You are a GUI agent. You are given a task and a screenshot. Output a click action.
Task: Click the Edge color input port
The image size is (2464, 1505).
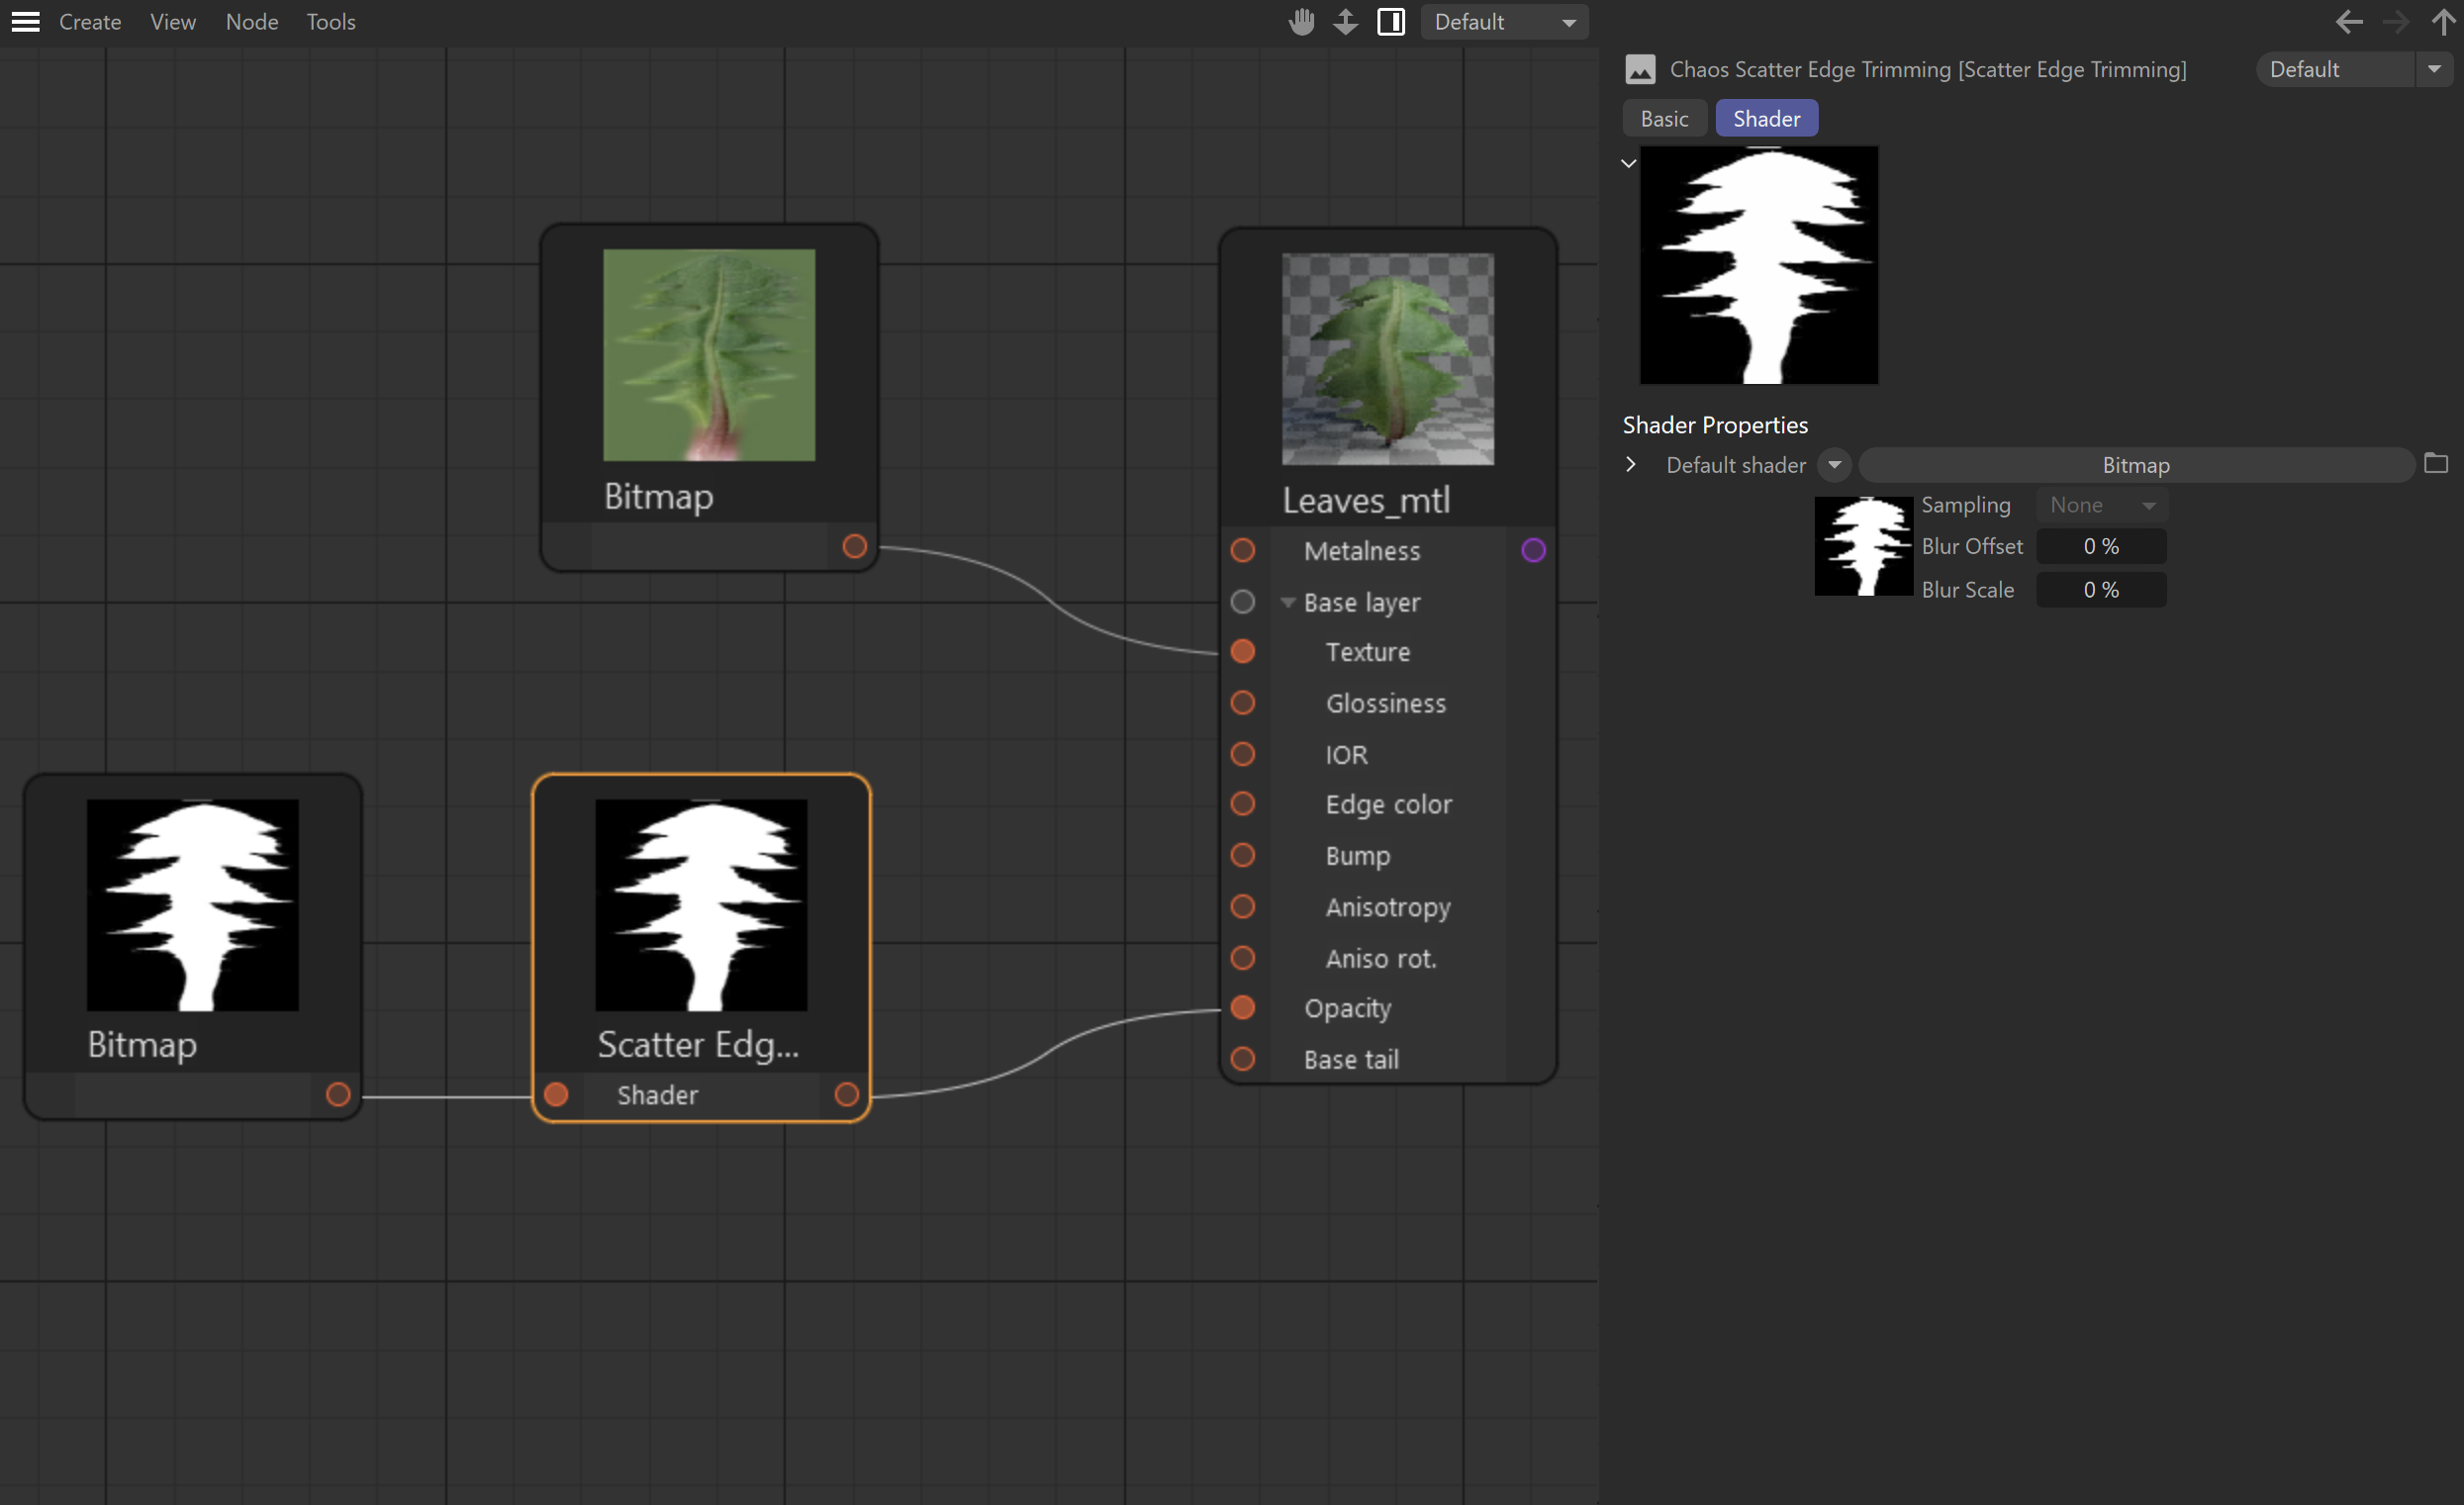[1243, 804]
